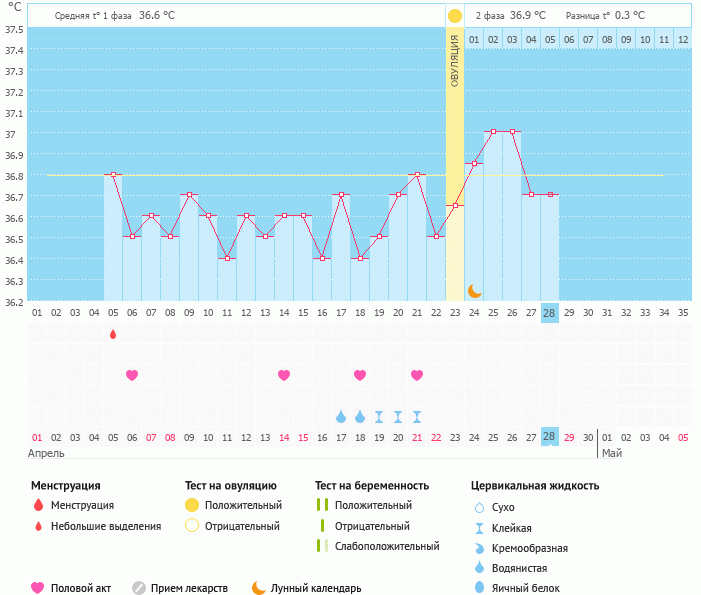The image size is (701, 595).
Task: Click the watery fluid drop on day 17
Action: pyautogui.click(x=341, y=416)
